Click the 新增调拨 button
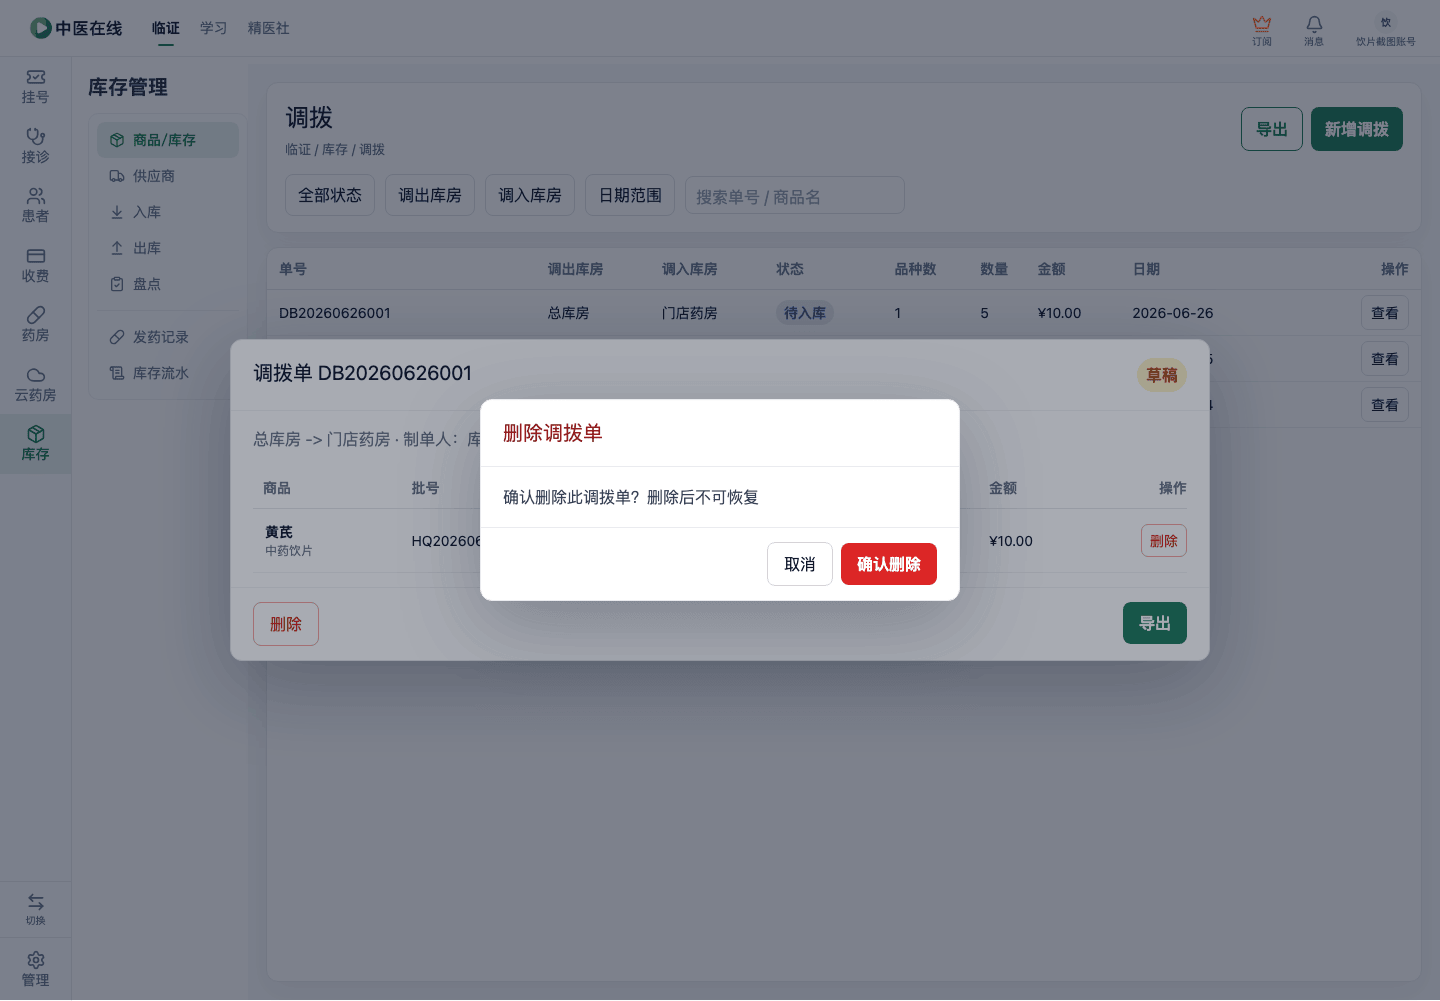 [x=1357, y=129]
